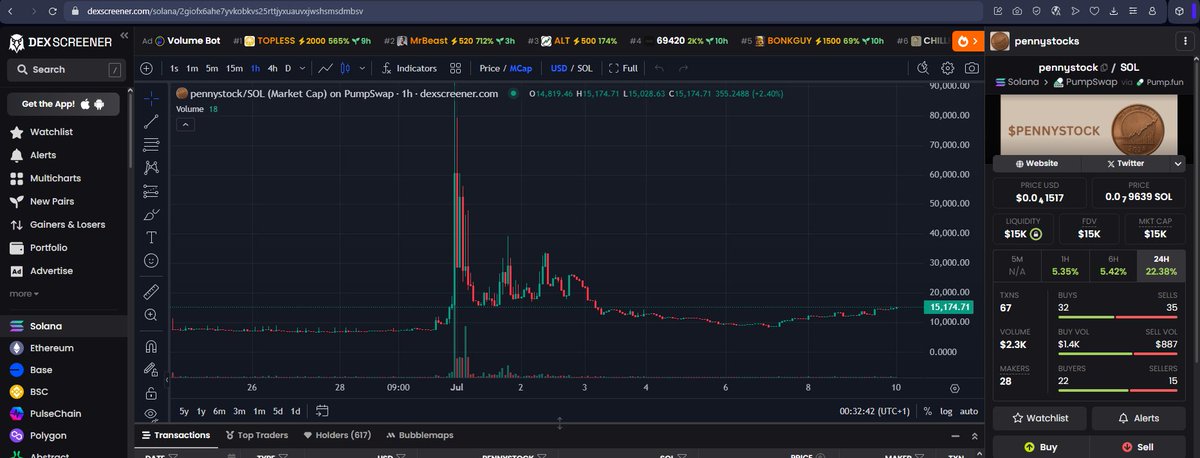Screen dimensions: 1200x458
Task: Expand the 'more' sidebar menu
Action: (x=24, y=293)
